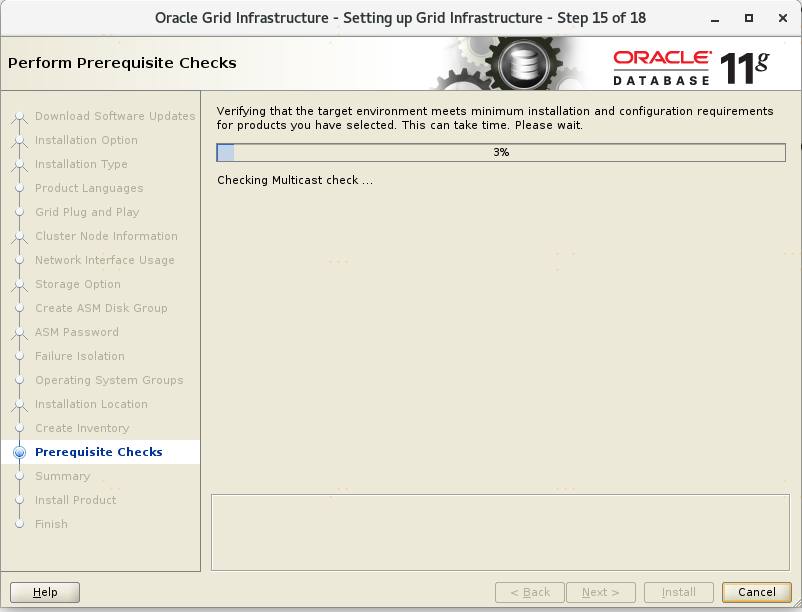The width and height of the screenshot is (802, 612).
Task: Click the Oracle Database 11g logo
Action: tap(691, 66)
